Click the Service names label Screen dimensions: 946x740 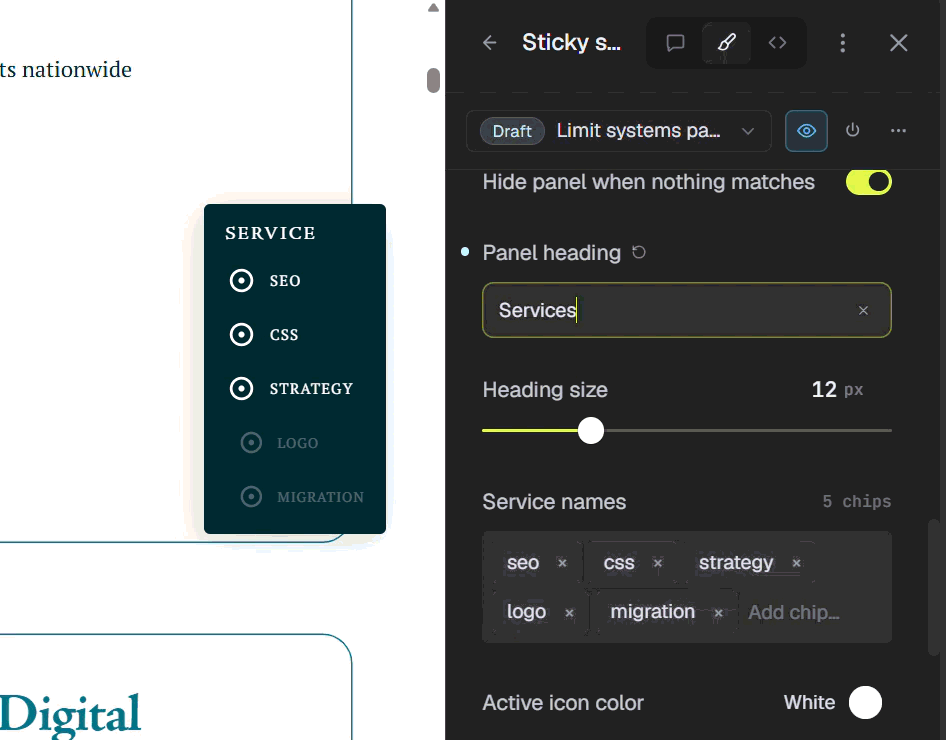pyautogui.click(x=554, y=502)
